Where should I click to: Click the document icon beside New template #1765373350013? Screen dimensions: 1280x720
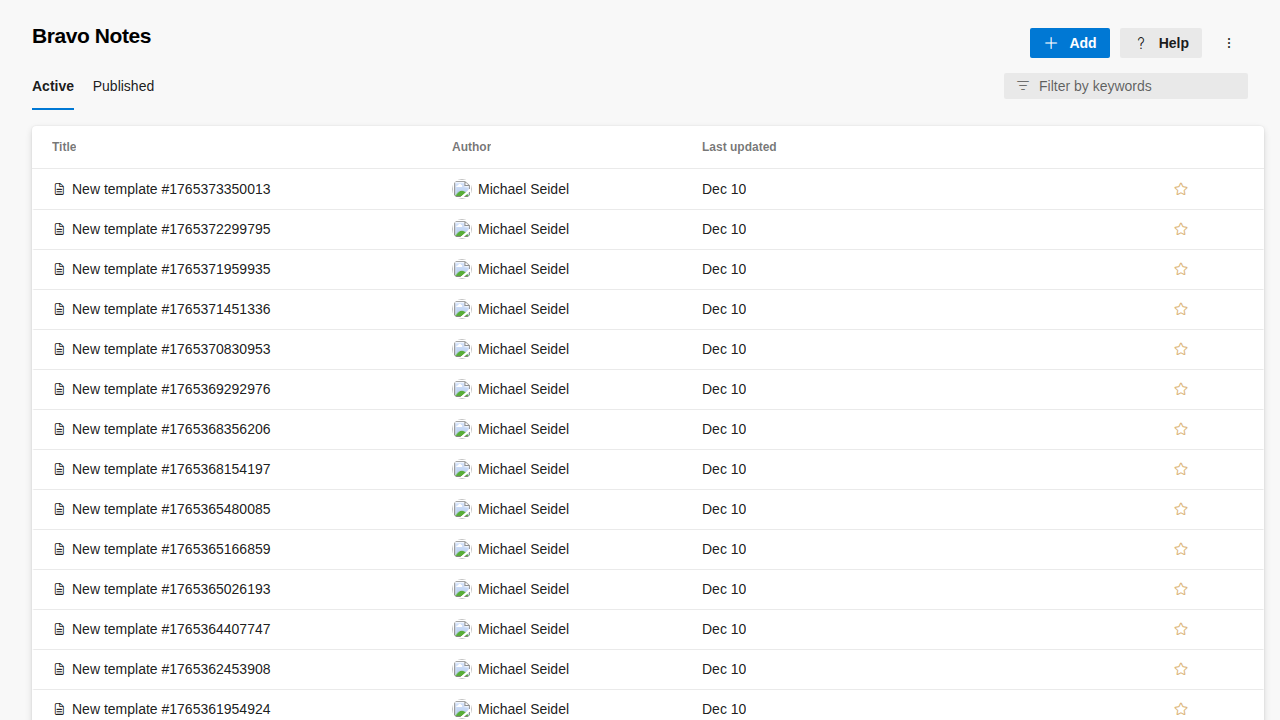click(x=59, y=188)
